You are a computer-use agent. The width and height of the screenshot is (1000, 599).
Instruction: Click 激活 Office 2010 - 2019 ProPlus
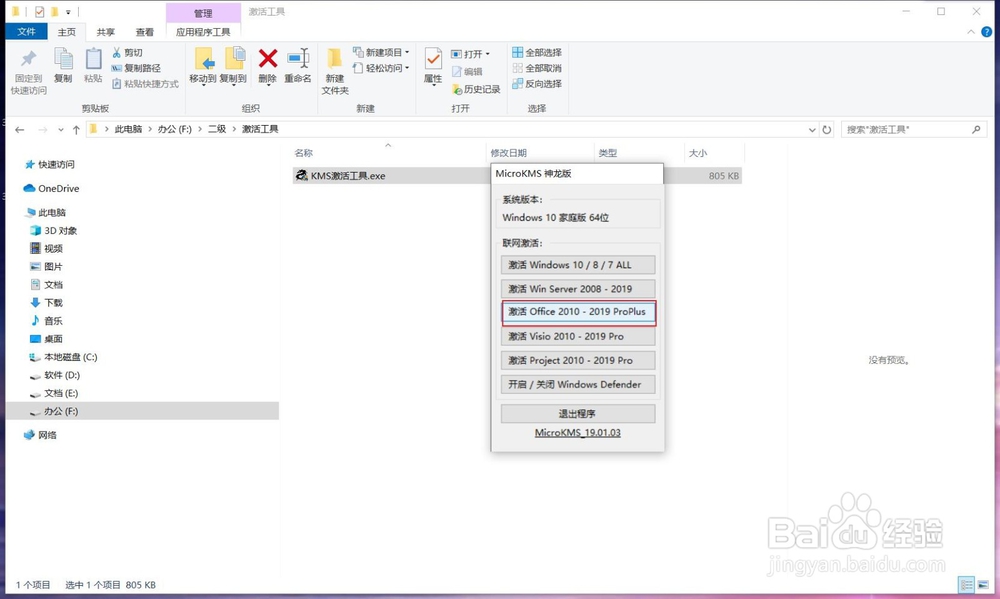(x=577, y=312)
